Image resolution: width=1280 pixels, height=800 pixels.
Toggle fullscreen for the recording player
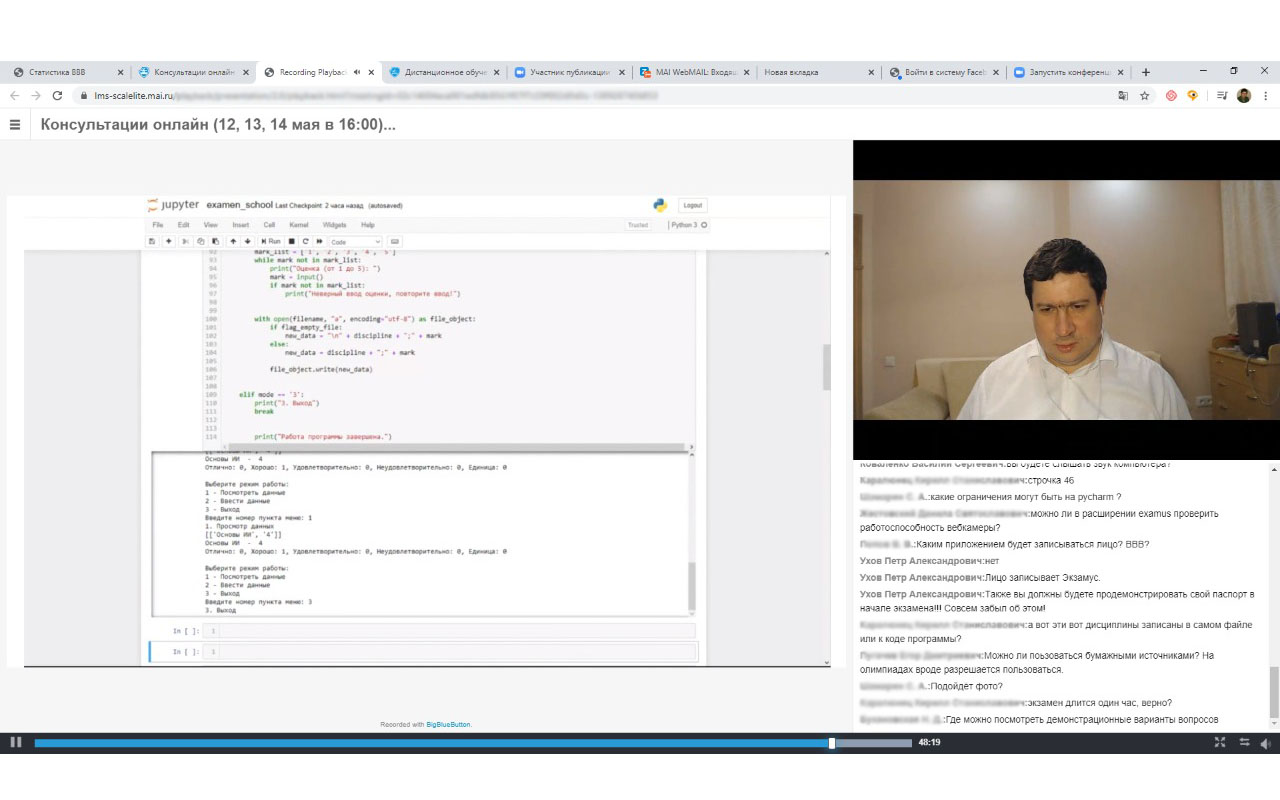(x=1219, y=742)
